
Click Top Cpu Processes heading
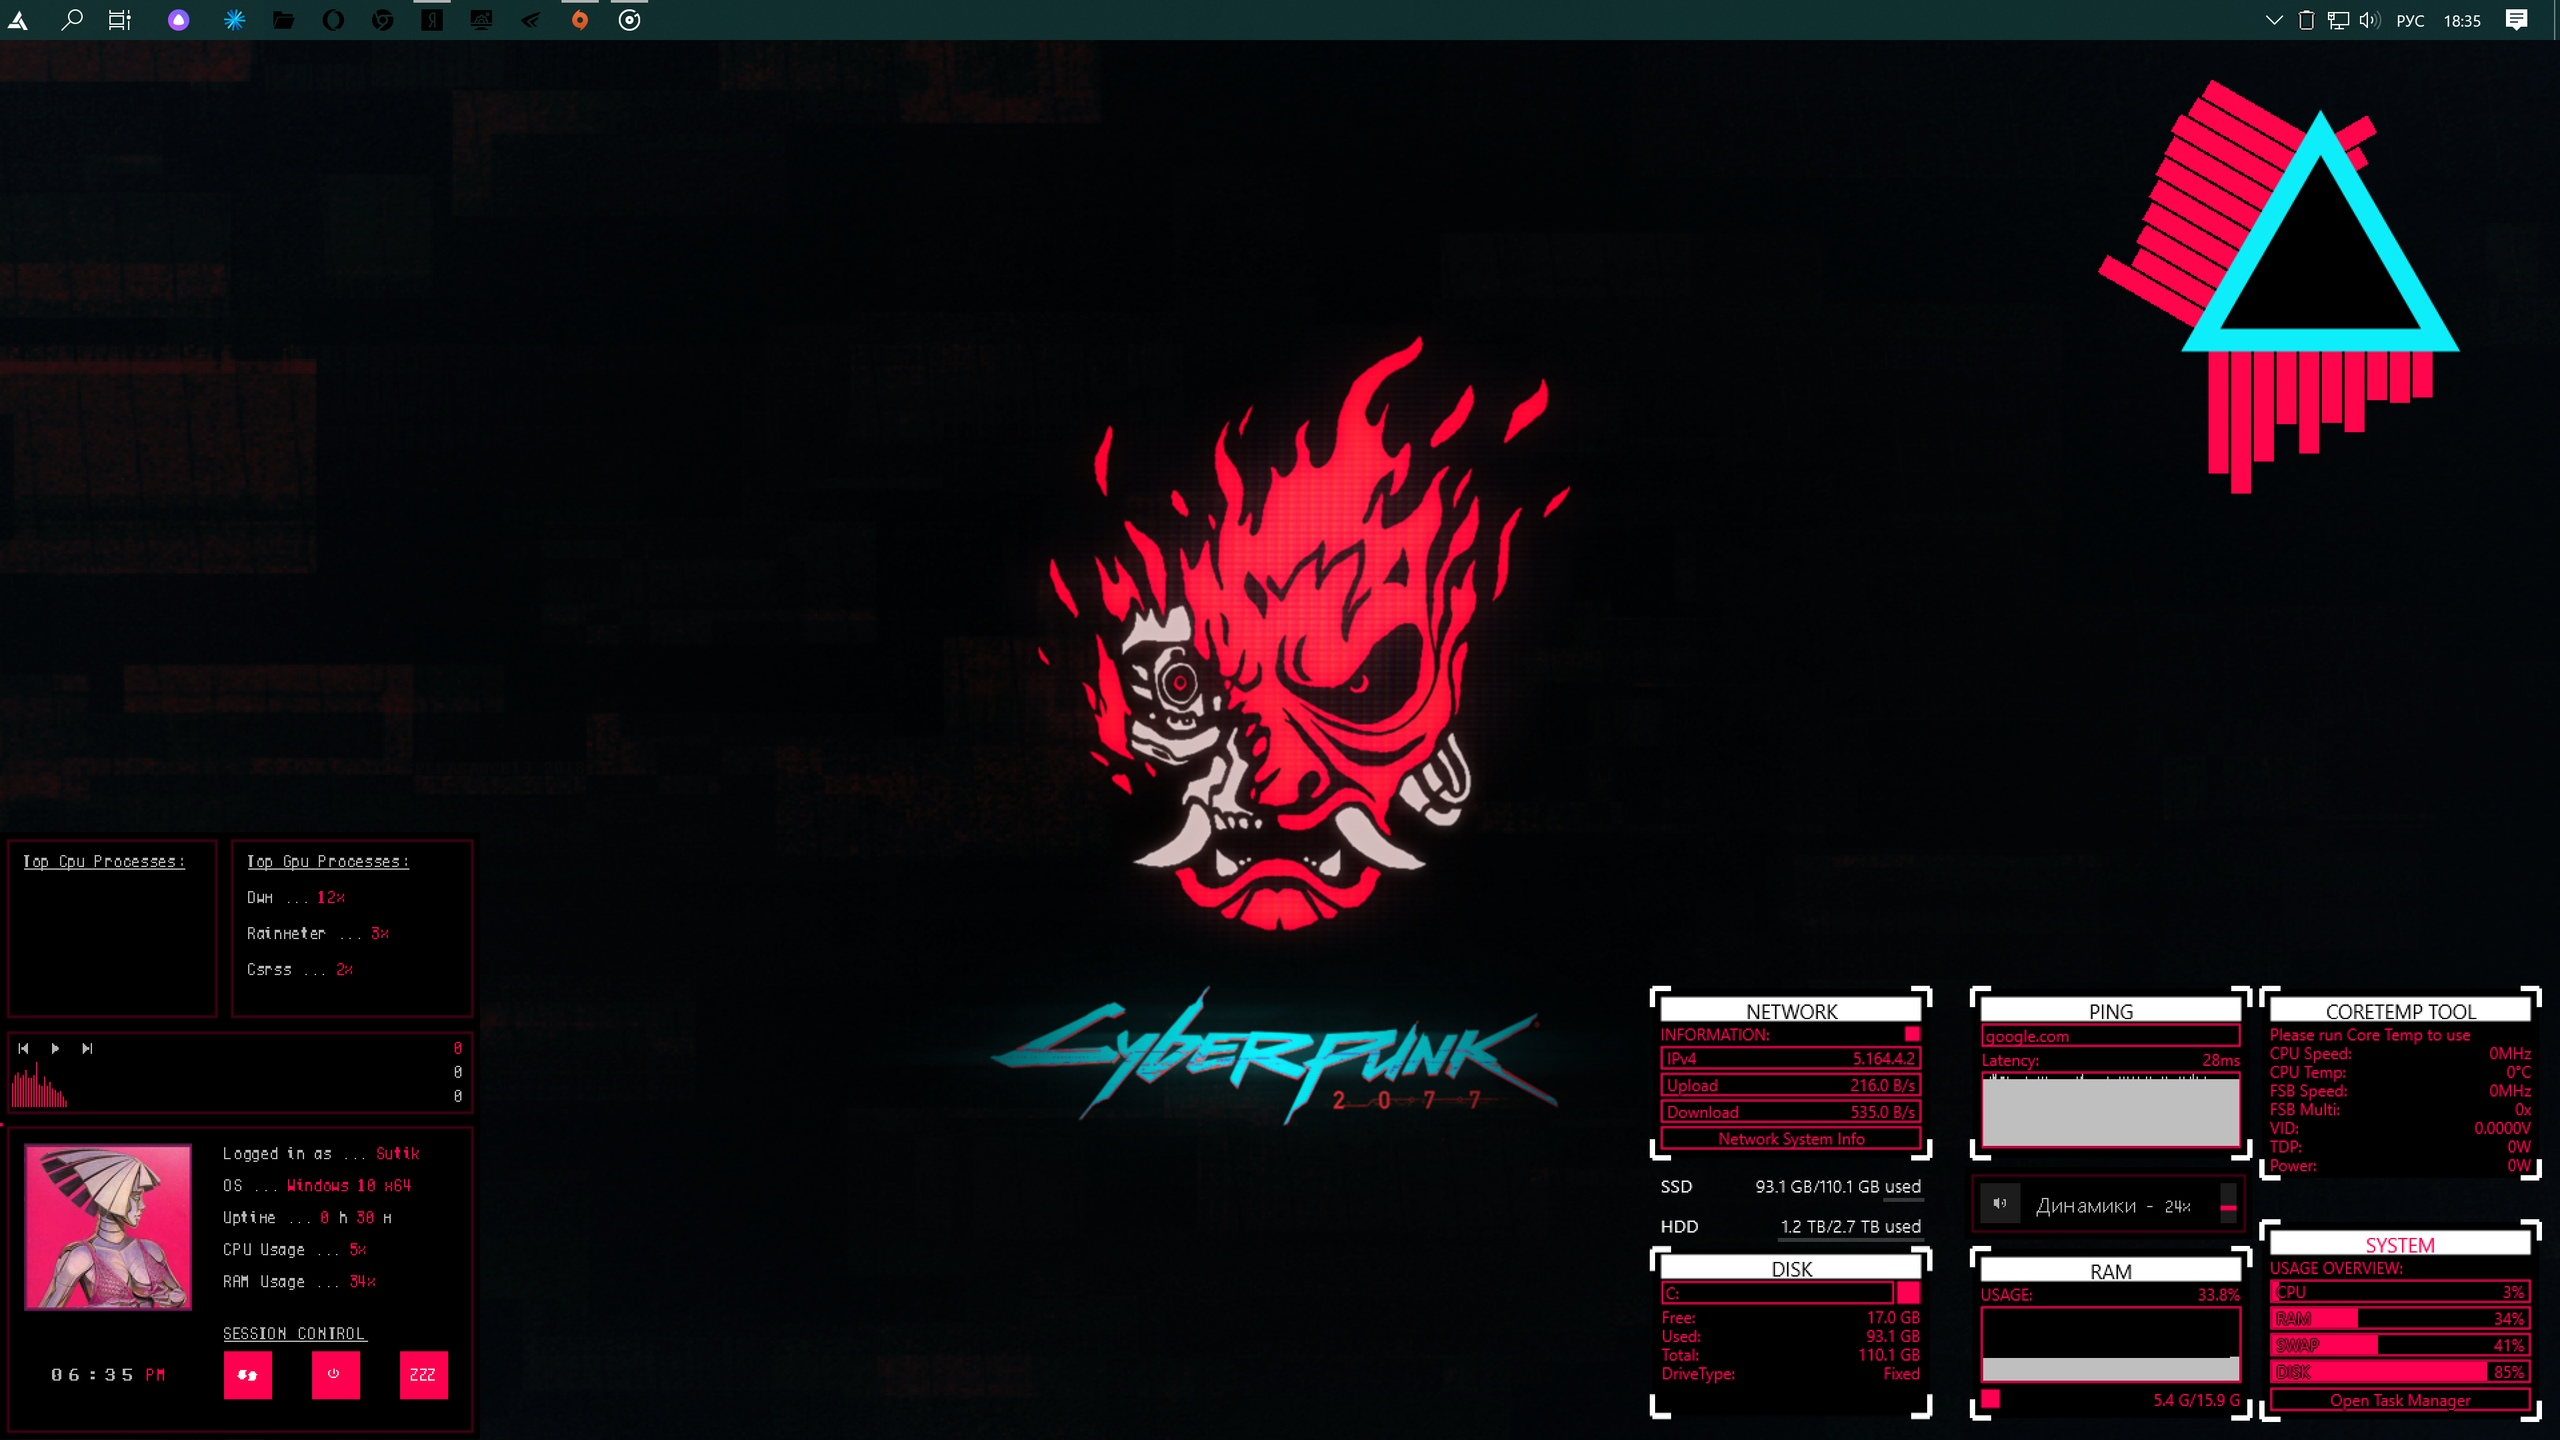click(x=104, y=861)
